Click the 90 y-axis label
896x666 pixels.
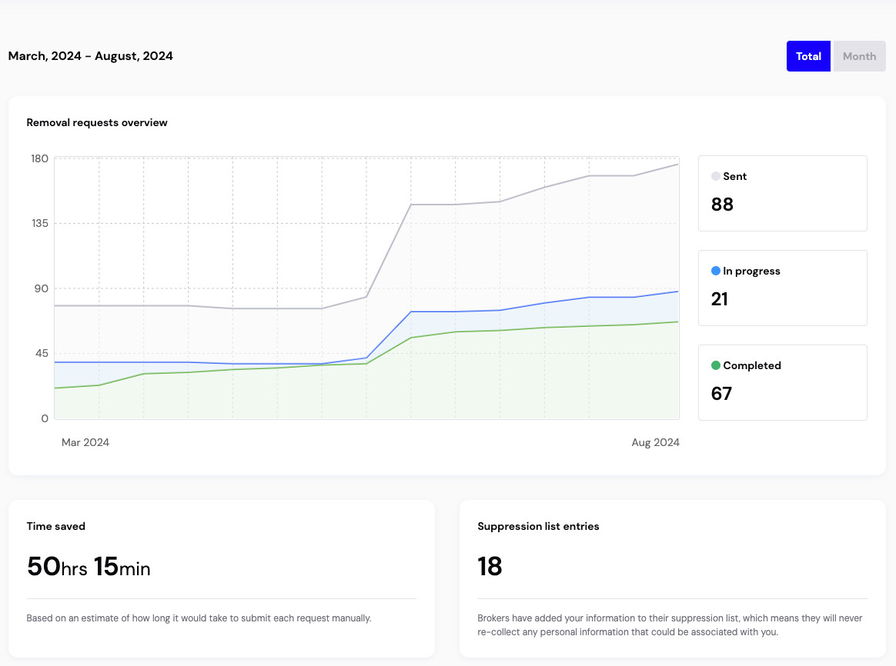coord(41,288)
